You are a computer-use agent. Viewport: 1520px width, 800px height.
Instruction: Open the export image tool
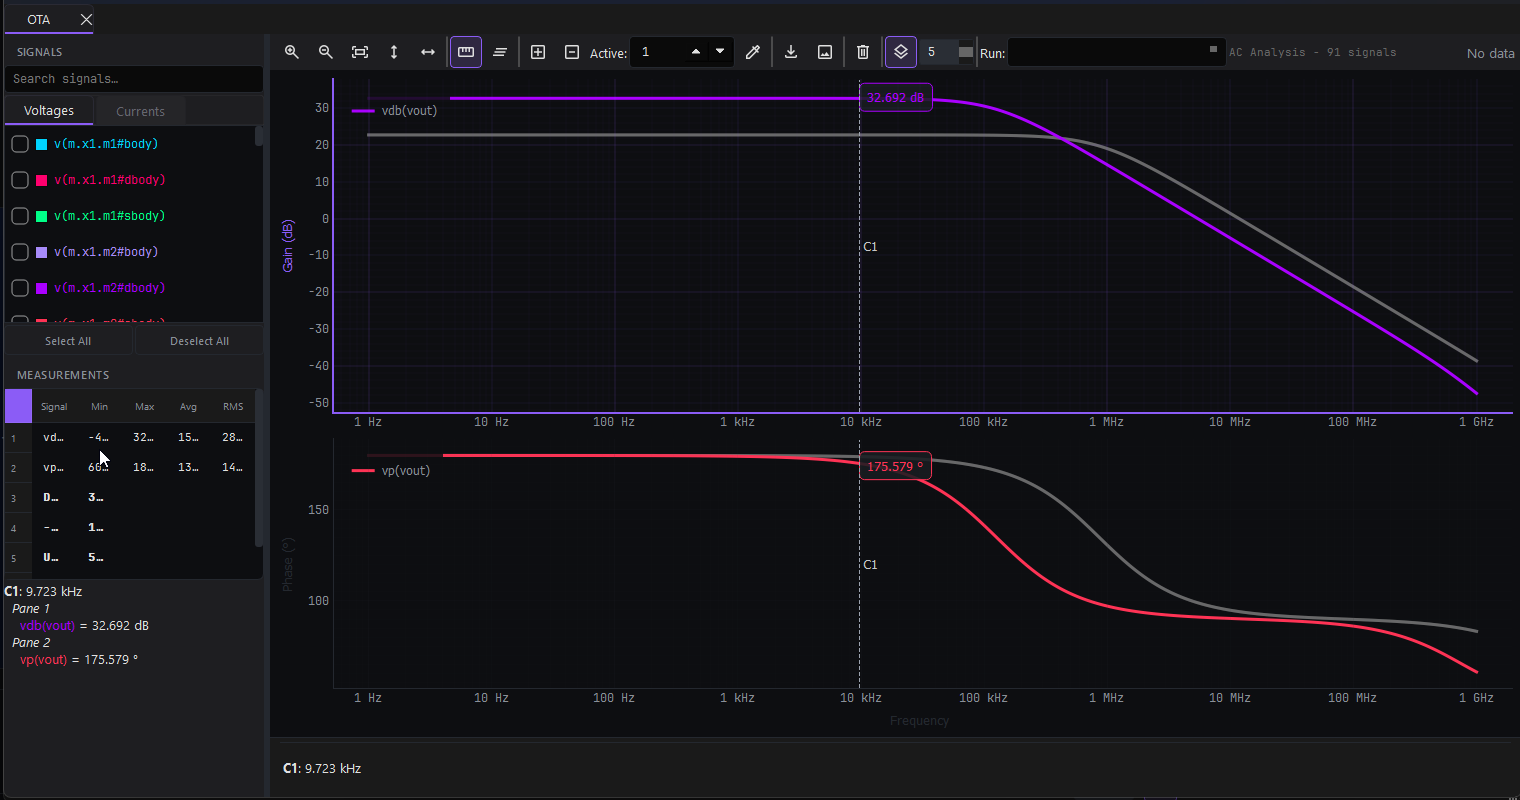(x=824, y=52)
